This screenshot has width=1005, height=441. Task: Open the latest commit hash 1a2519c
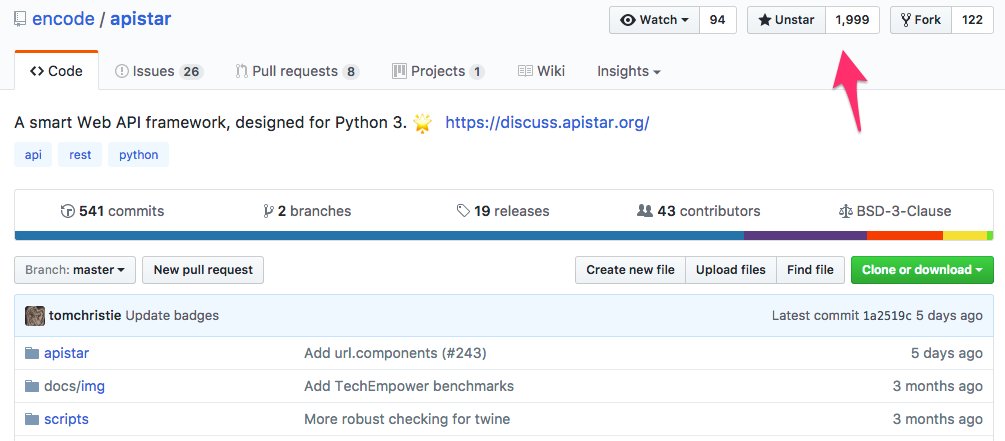[x=886, y=315]
